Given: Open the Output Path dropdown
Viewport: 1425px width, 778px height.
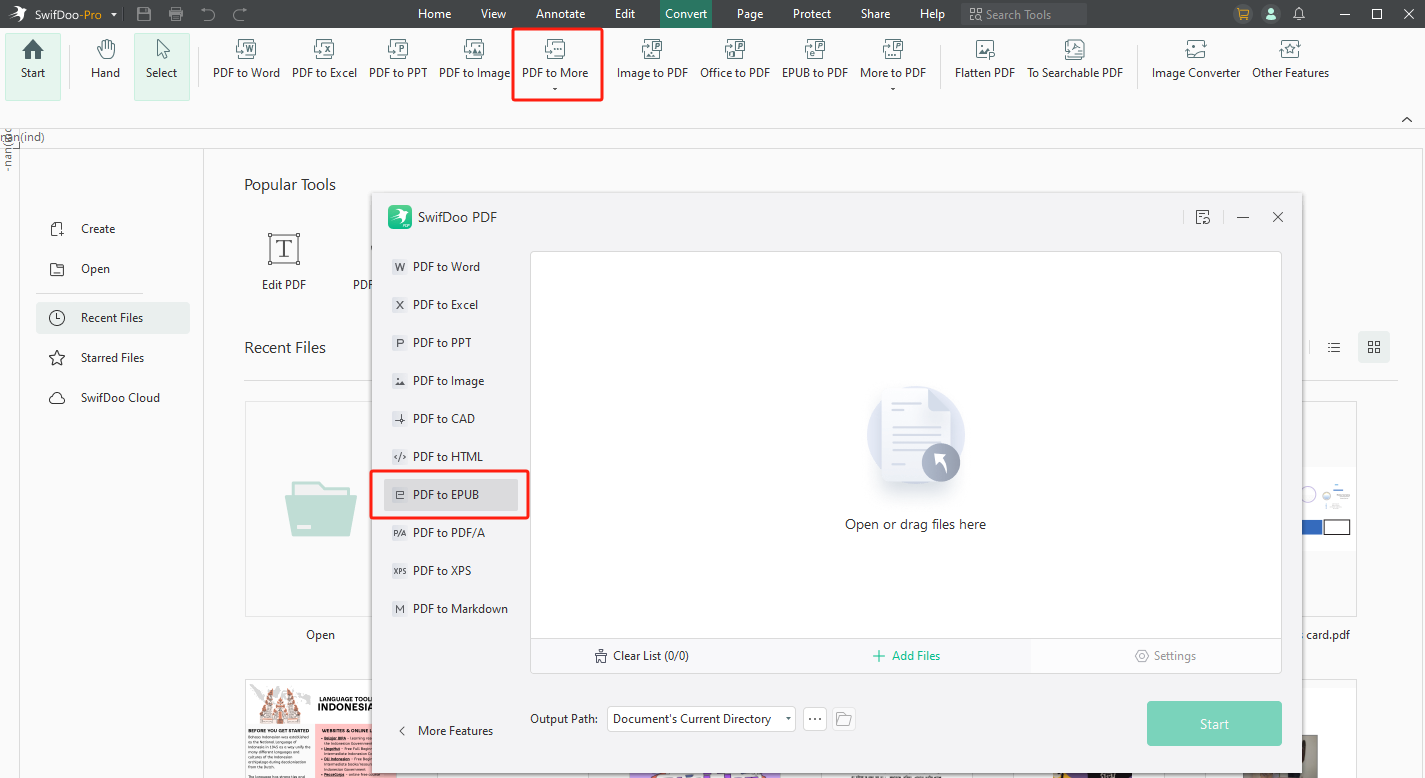Looking at the screenshot, I should 701,719.
